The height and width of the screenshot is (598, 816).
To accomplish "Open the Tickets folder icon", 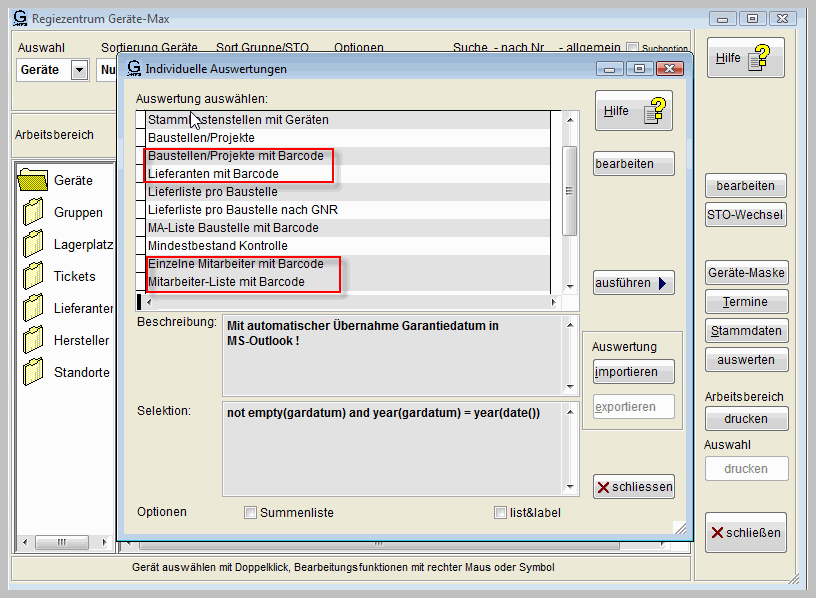I will point(34,276).
